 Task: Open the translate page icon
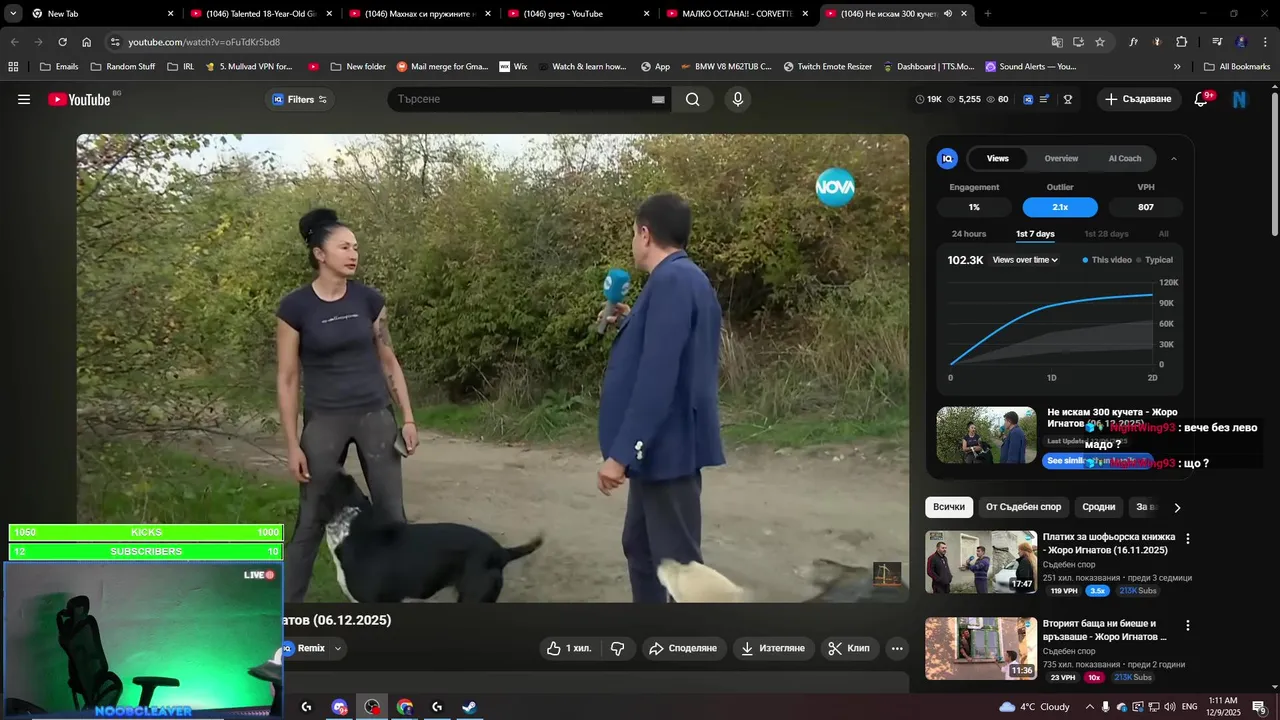click(1057, 42)
